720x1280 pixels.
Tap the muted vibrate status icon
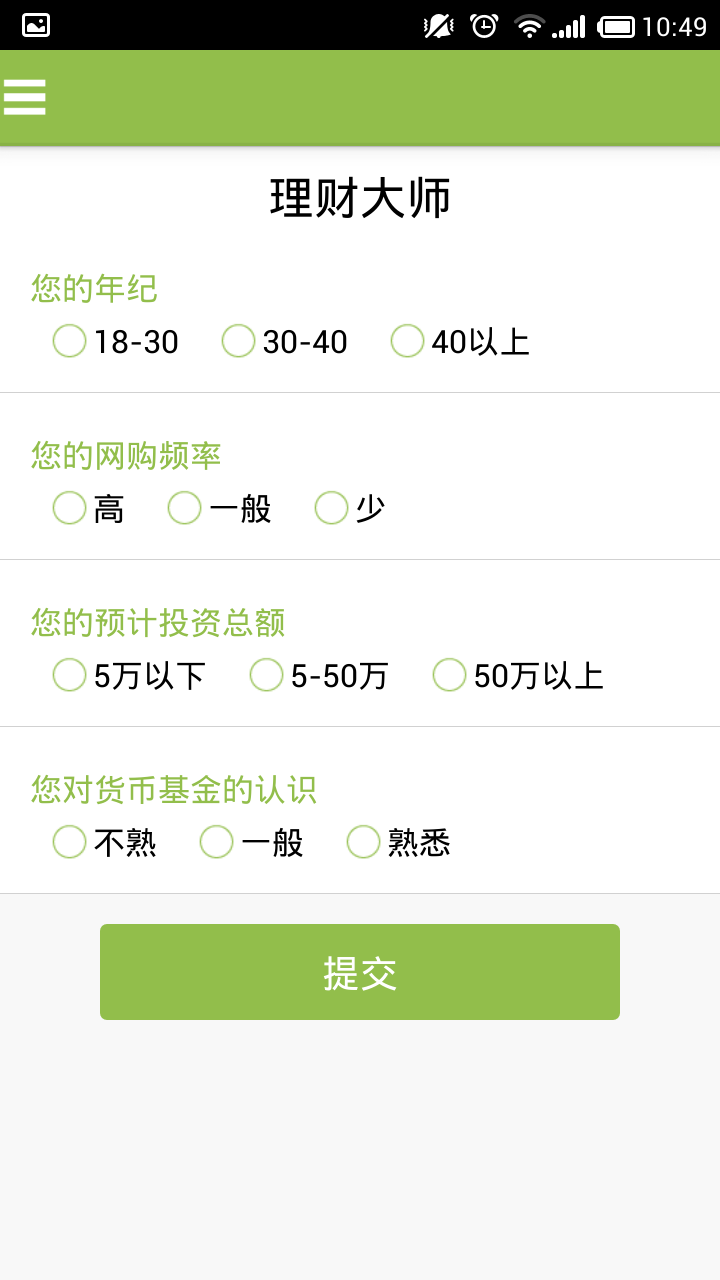(x=438, y=26)
